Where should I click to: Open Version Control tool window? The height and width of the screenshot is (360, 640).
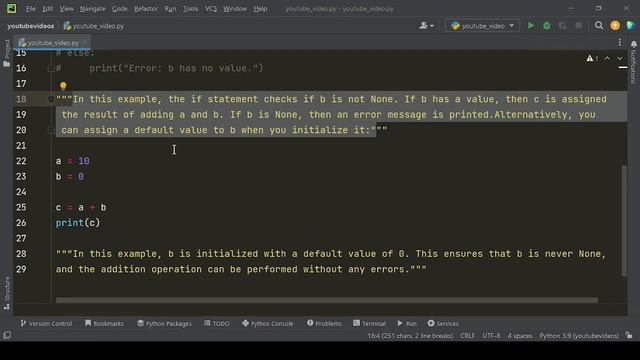(46, 323)
